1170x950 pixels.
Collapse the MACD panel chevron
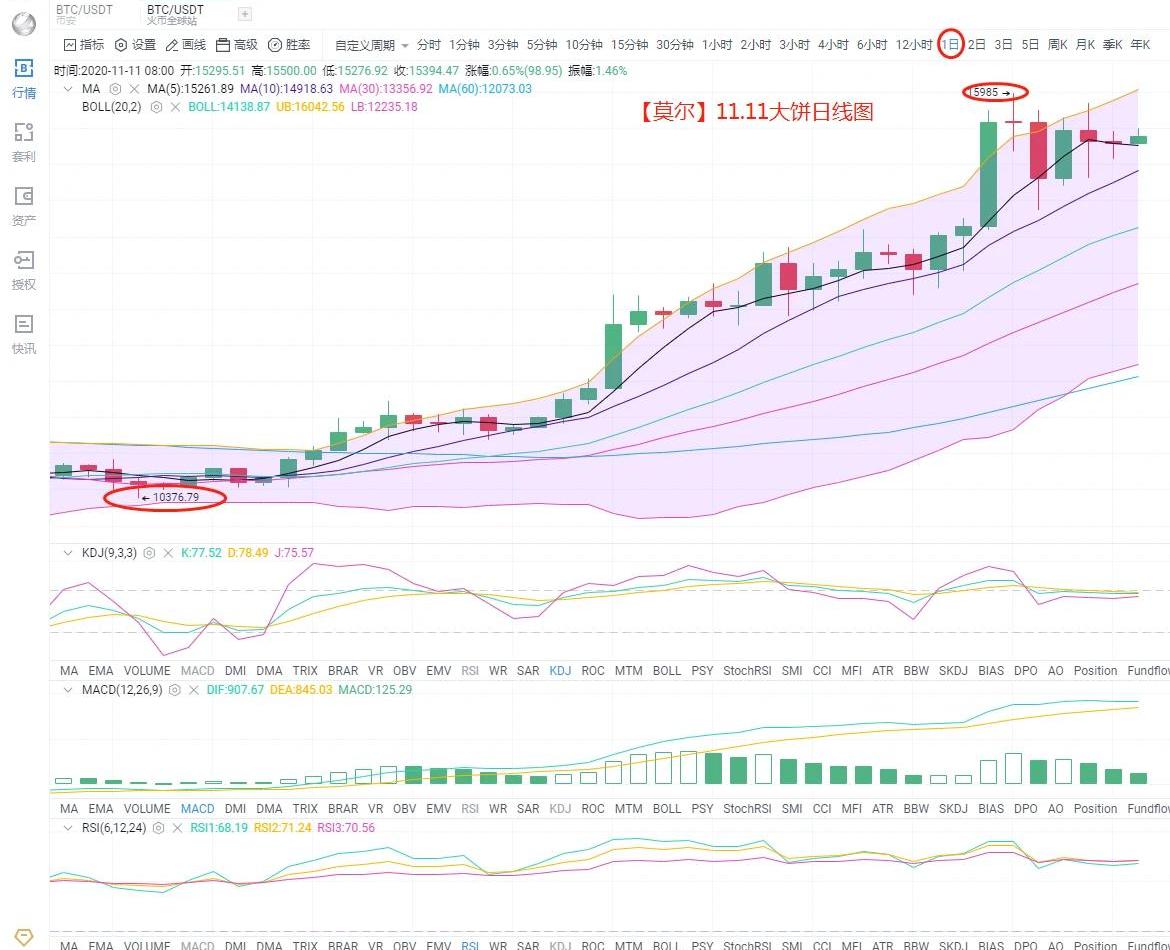(x=68, y=690)
